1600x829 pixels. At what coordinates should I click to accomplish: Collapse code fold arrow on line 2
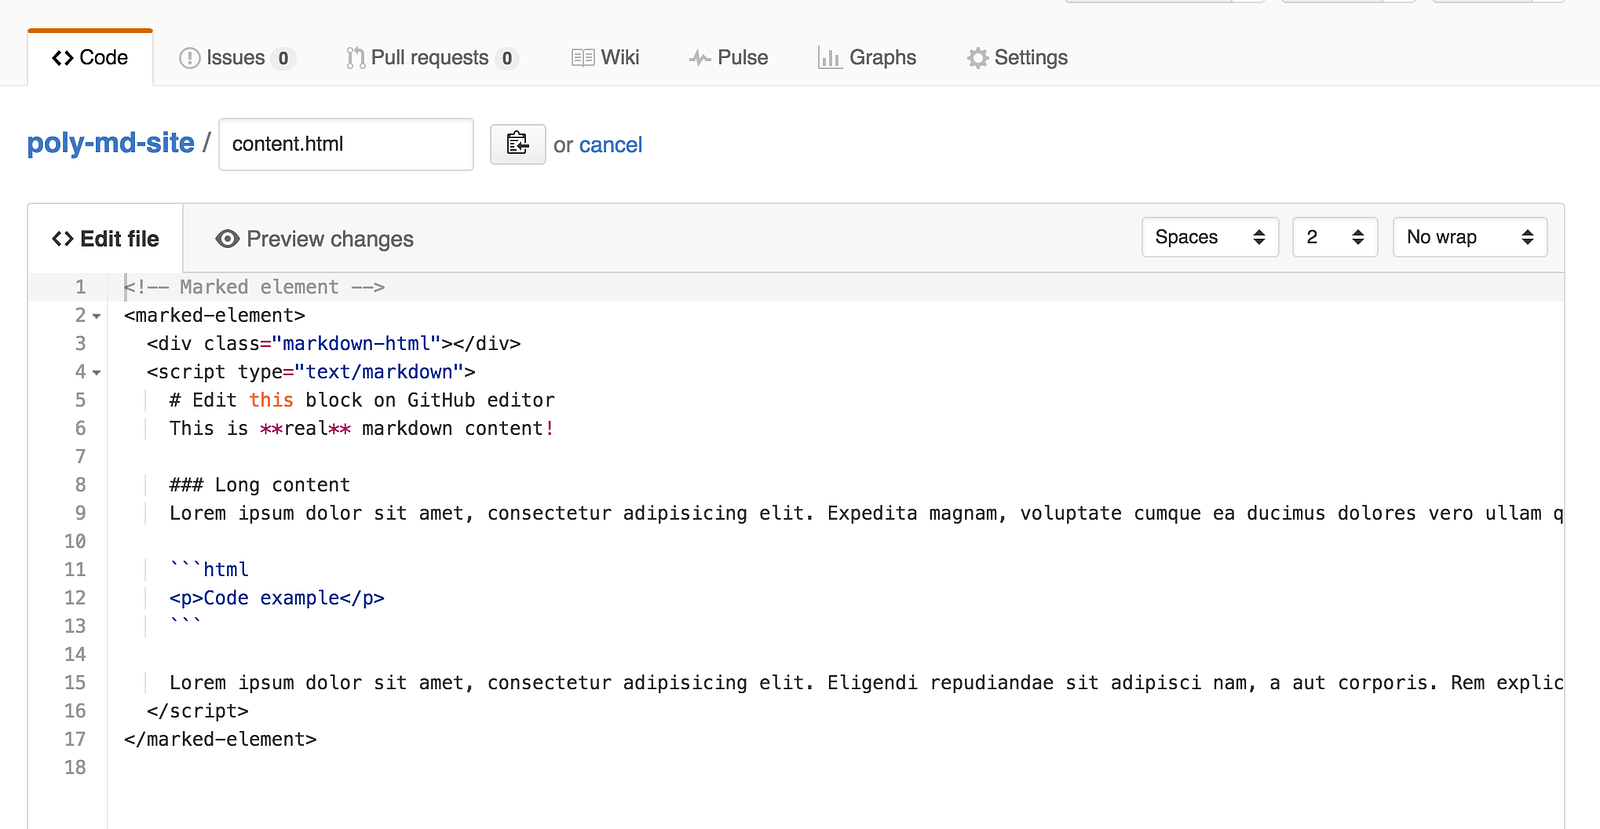point(97,316)
